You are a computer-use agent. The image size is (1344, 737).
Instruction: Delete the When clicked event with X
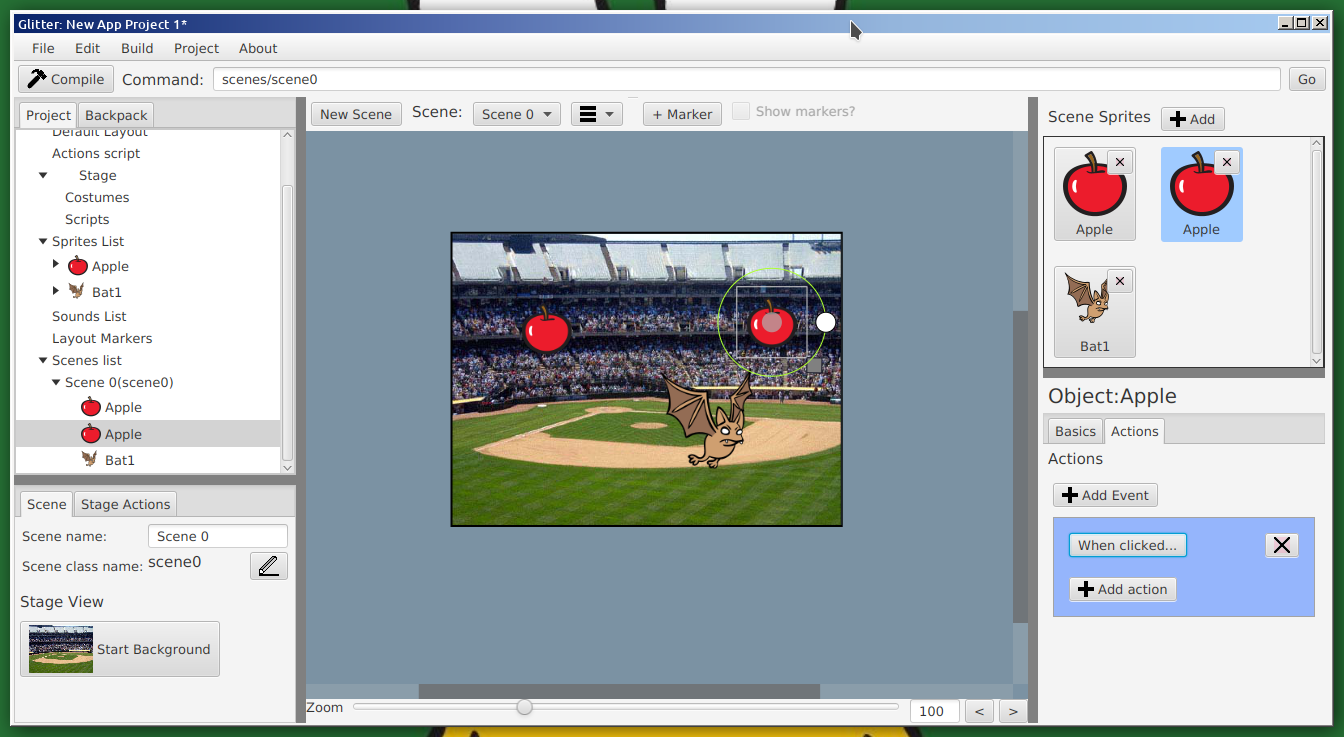click(1281, 545)
